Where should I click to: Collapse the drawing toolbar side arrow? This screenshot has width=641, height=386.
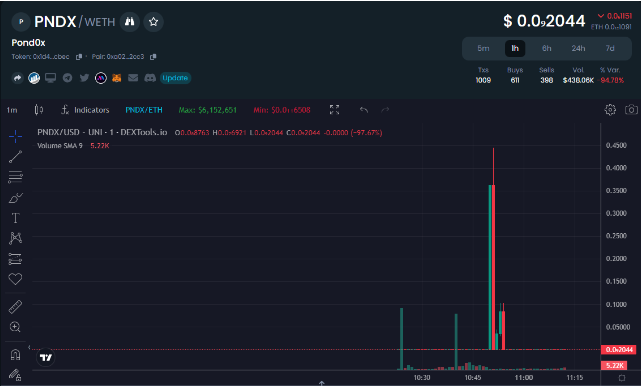29,347
